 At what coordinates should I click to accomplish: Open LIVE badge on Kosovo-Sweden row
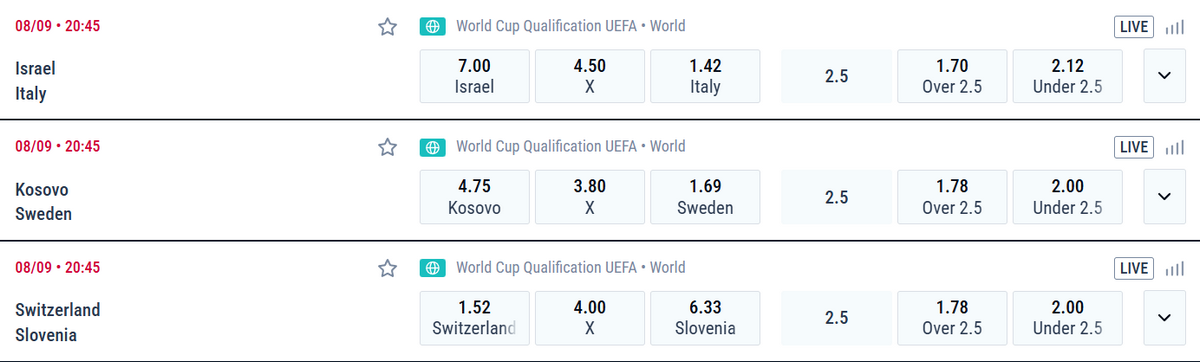pyautogui.click(x=1134, y=147)
